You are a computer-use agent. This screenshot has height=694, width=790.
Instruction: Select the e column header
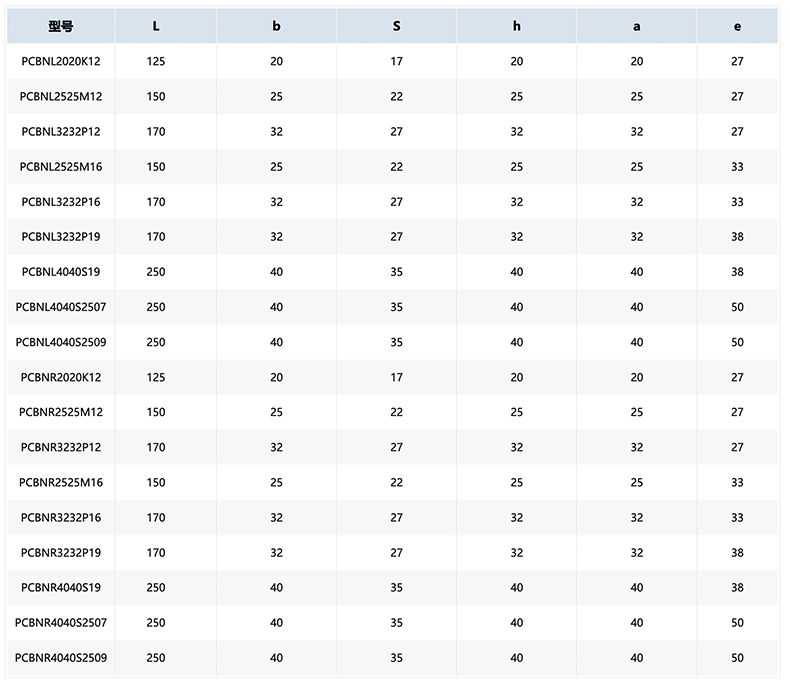click(x=737, y=27)
